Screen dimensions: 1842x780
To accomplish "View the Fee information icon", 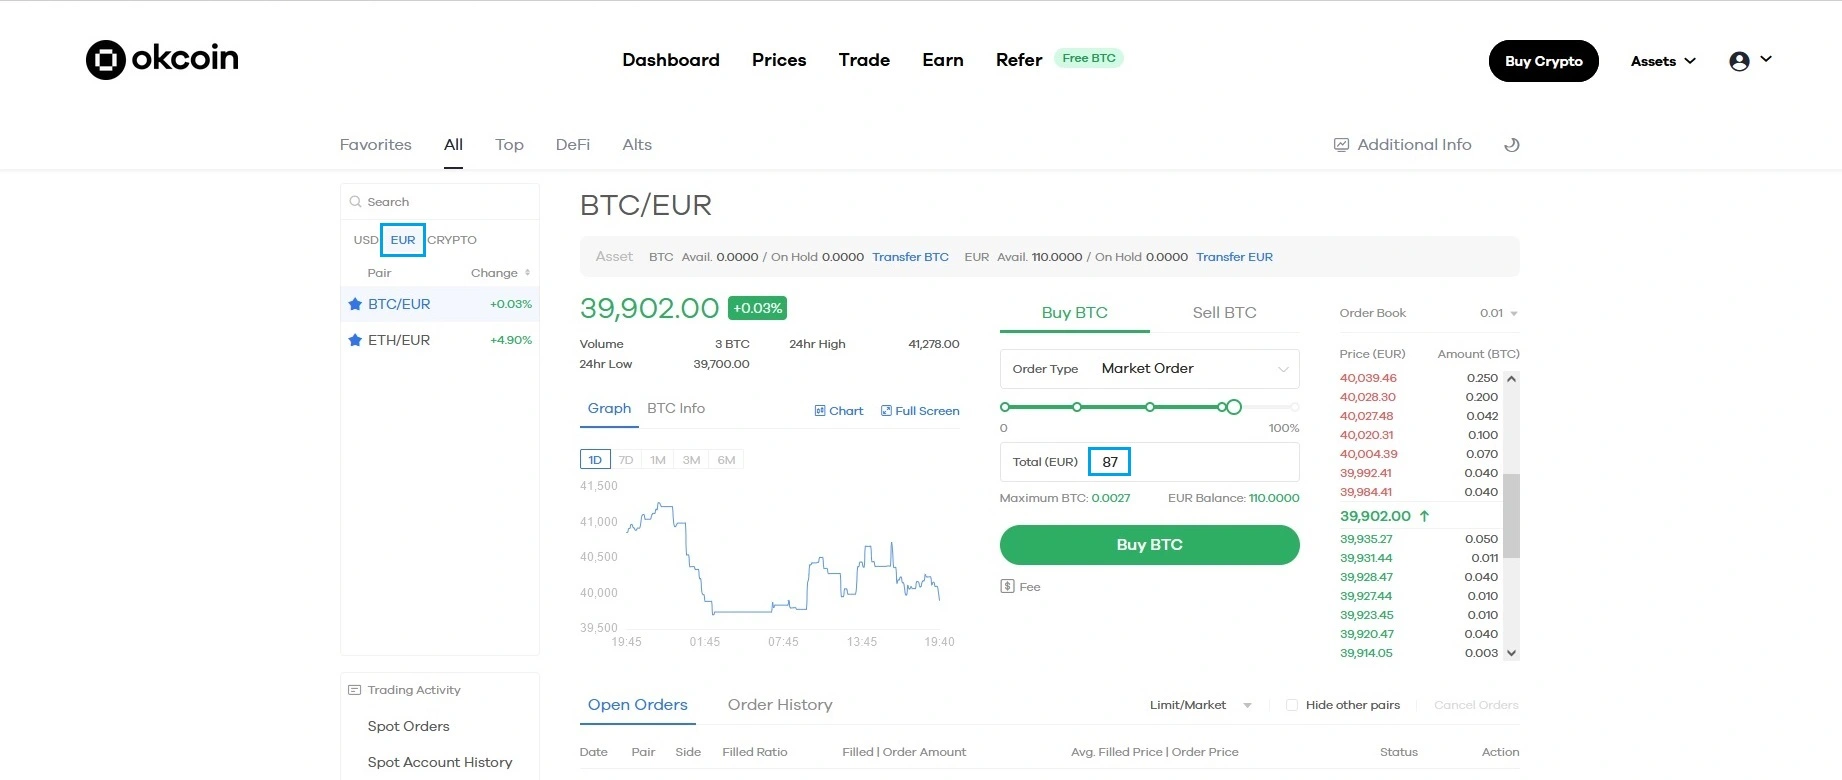I will pyautogui.click(x=1008, y=586).
